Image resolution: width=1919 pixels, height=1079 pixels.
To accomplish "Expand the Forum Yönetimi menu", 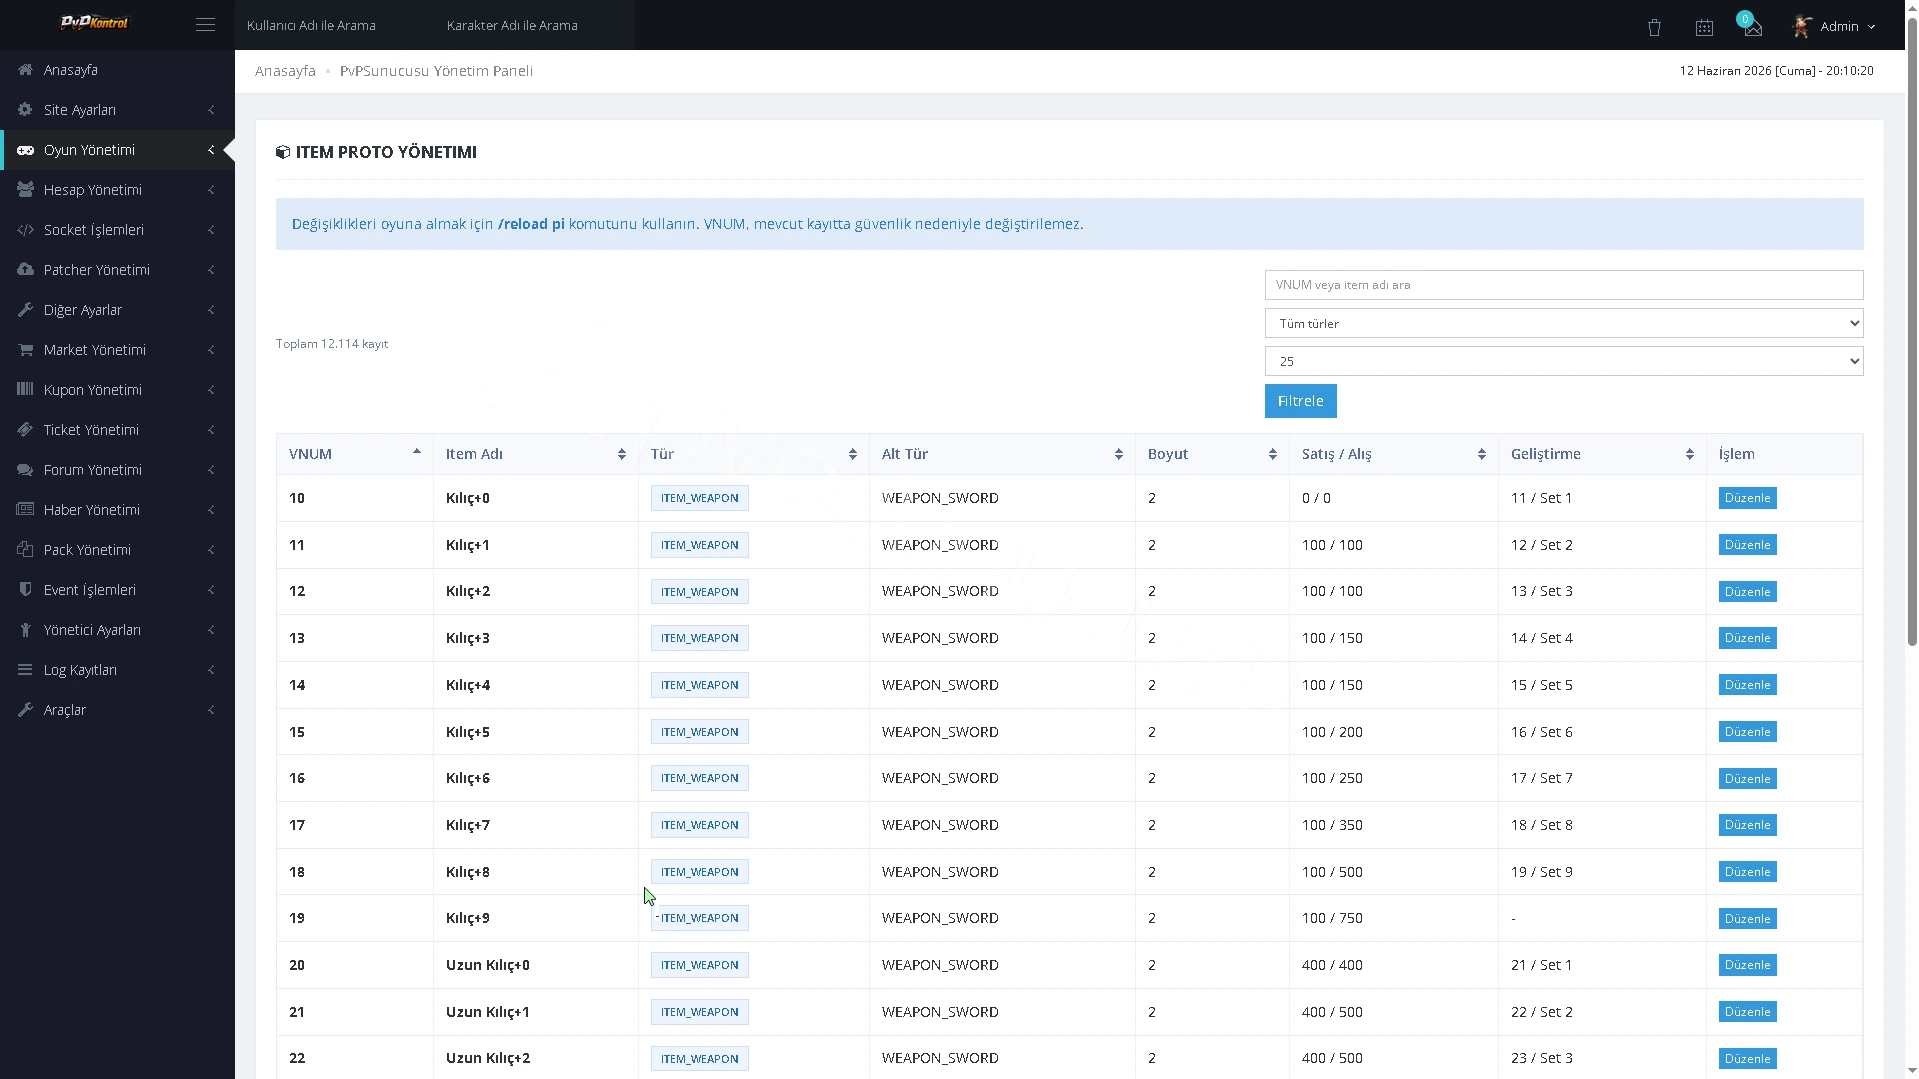I will click(117, 470).
